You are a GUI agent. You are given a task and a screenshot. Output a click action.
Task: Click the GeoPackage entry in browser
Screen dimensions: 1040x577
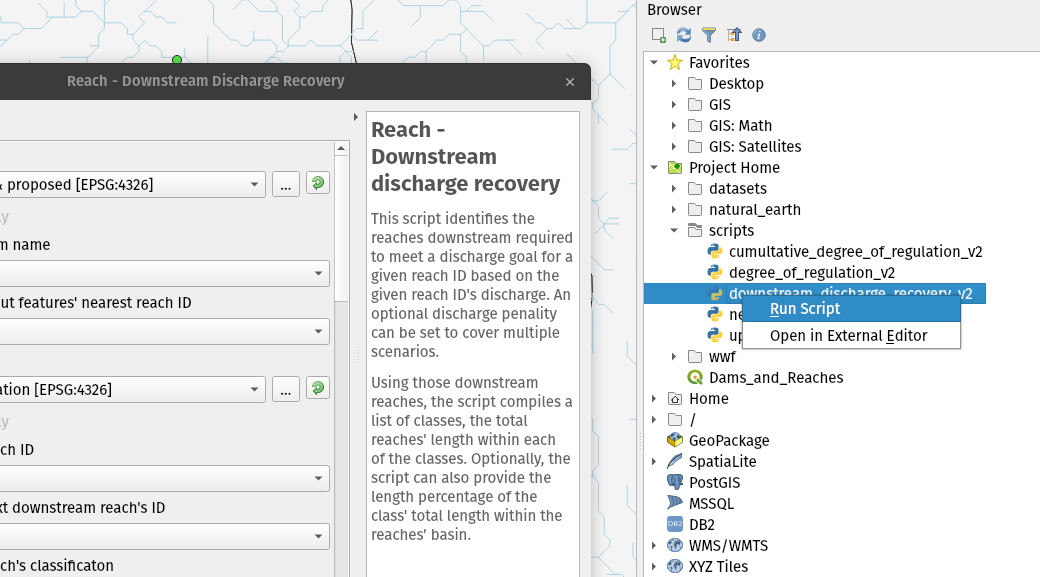pos(728,440)
